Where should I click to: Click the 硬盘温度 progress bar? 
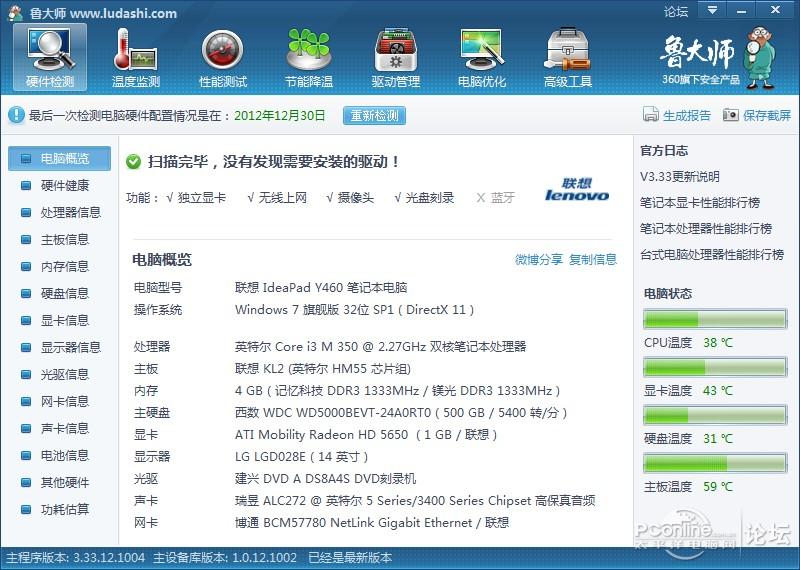(x=715, y=415)
